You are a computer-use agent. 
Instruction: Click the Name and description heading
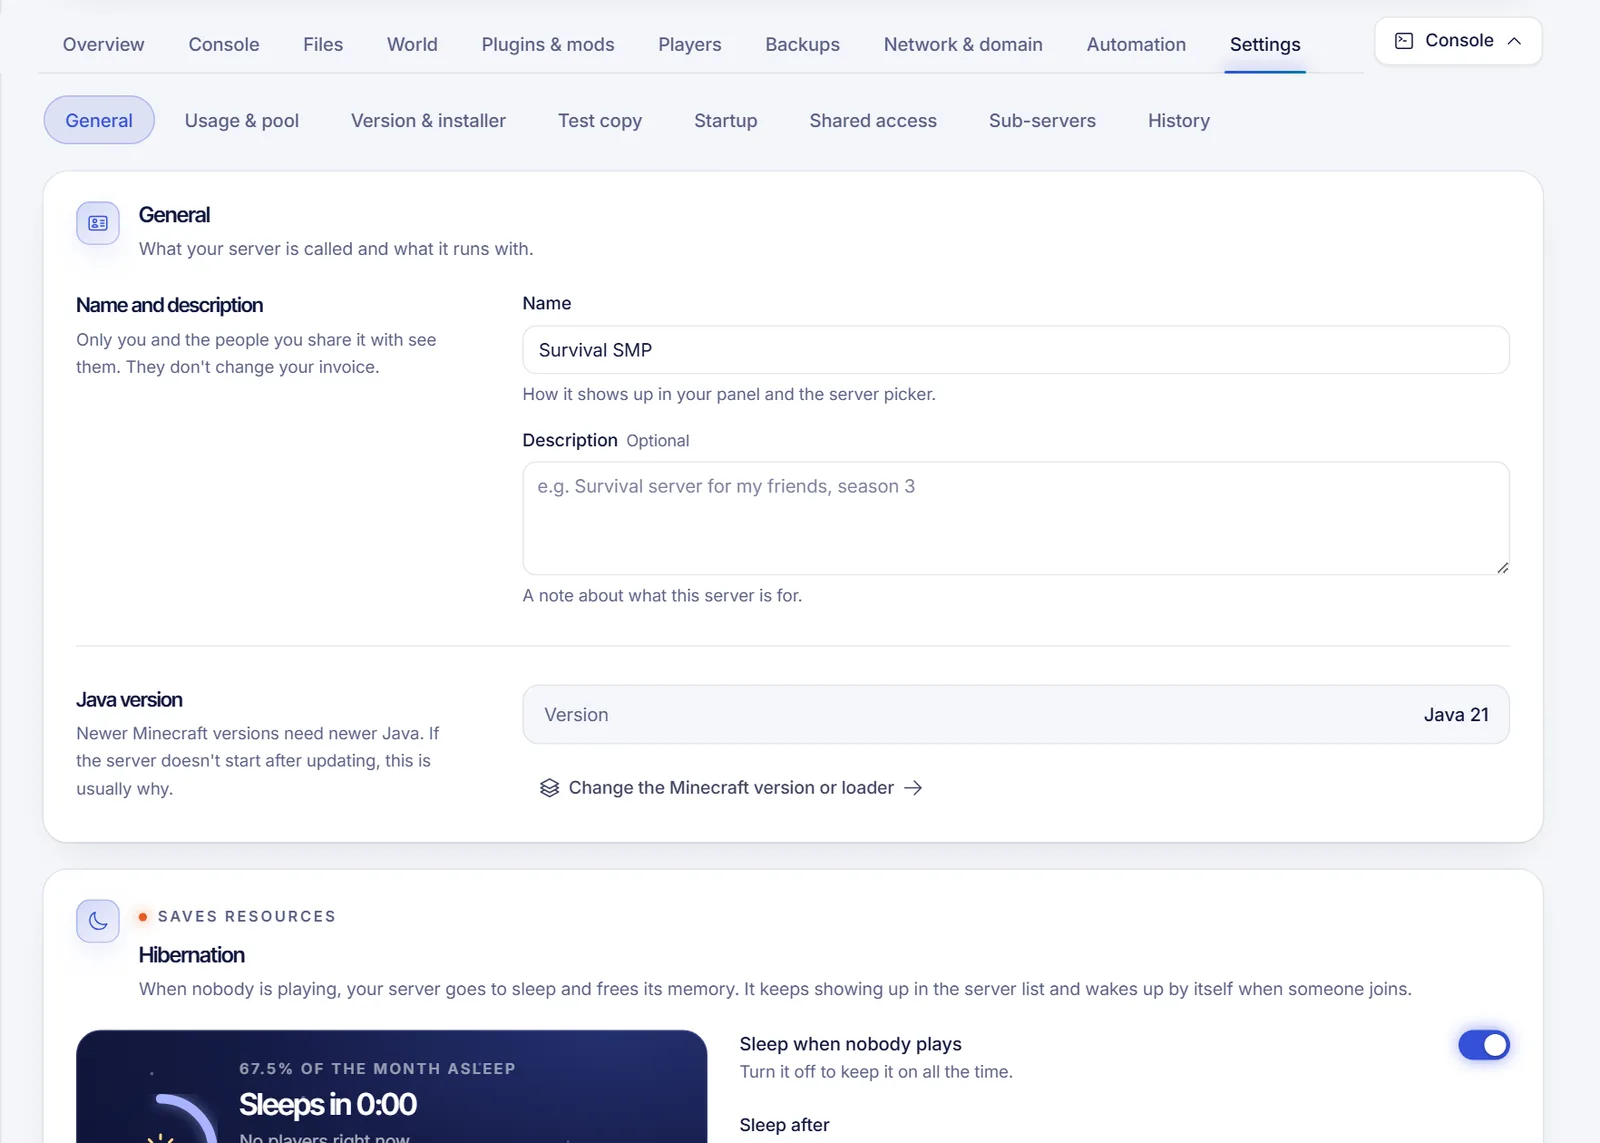pos(170,305)
